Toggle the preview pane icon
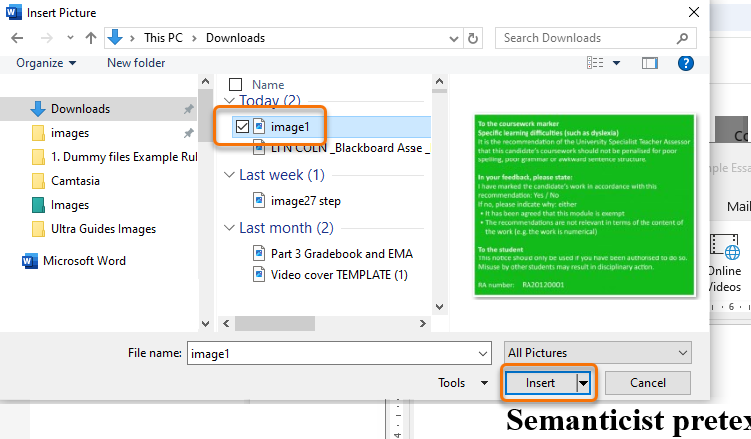 click(x=649, y=63)
